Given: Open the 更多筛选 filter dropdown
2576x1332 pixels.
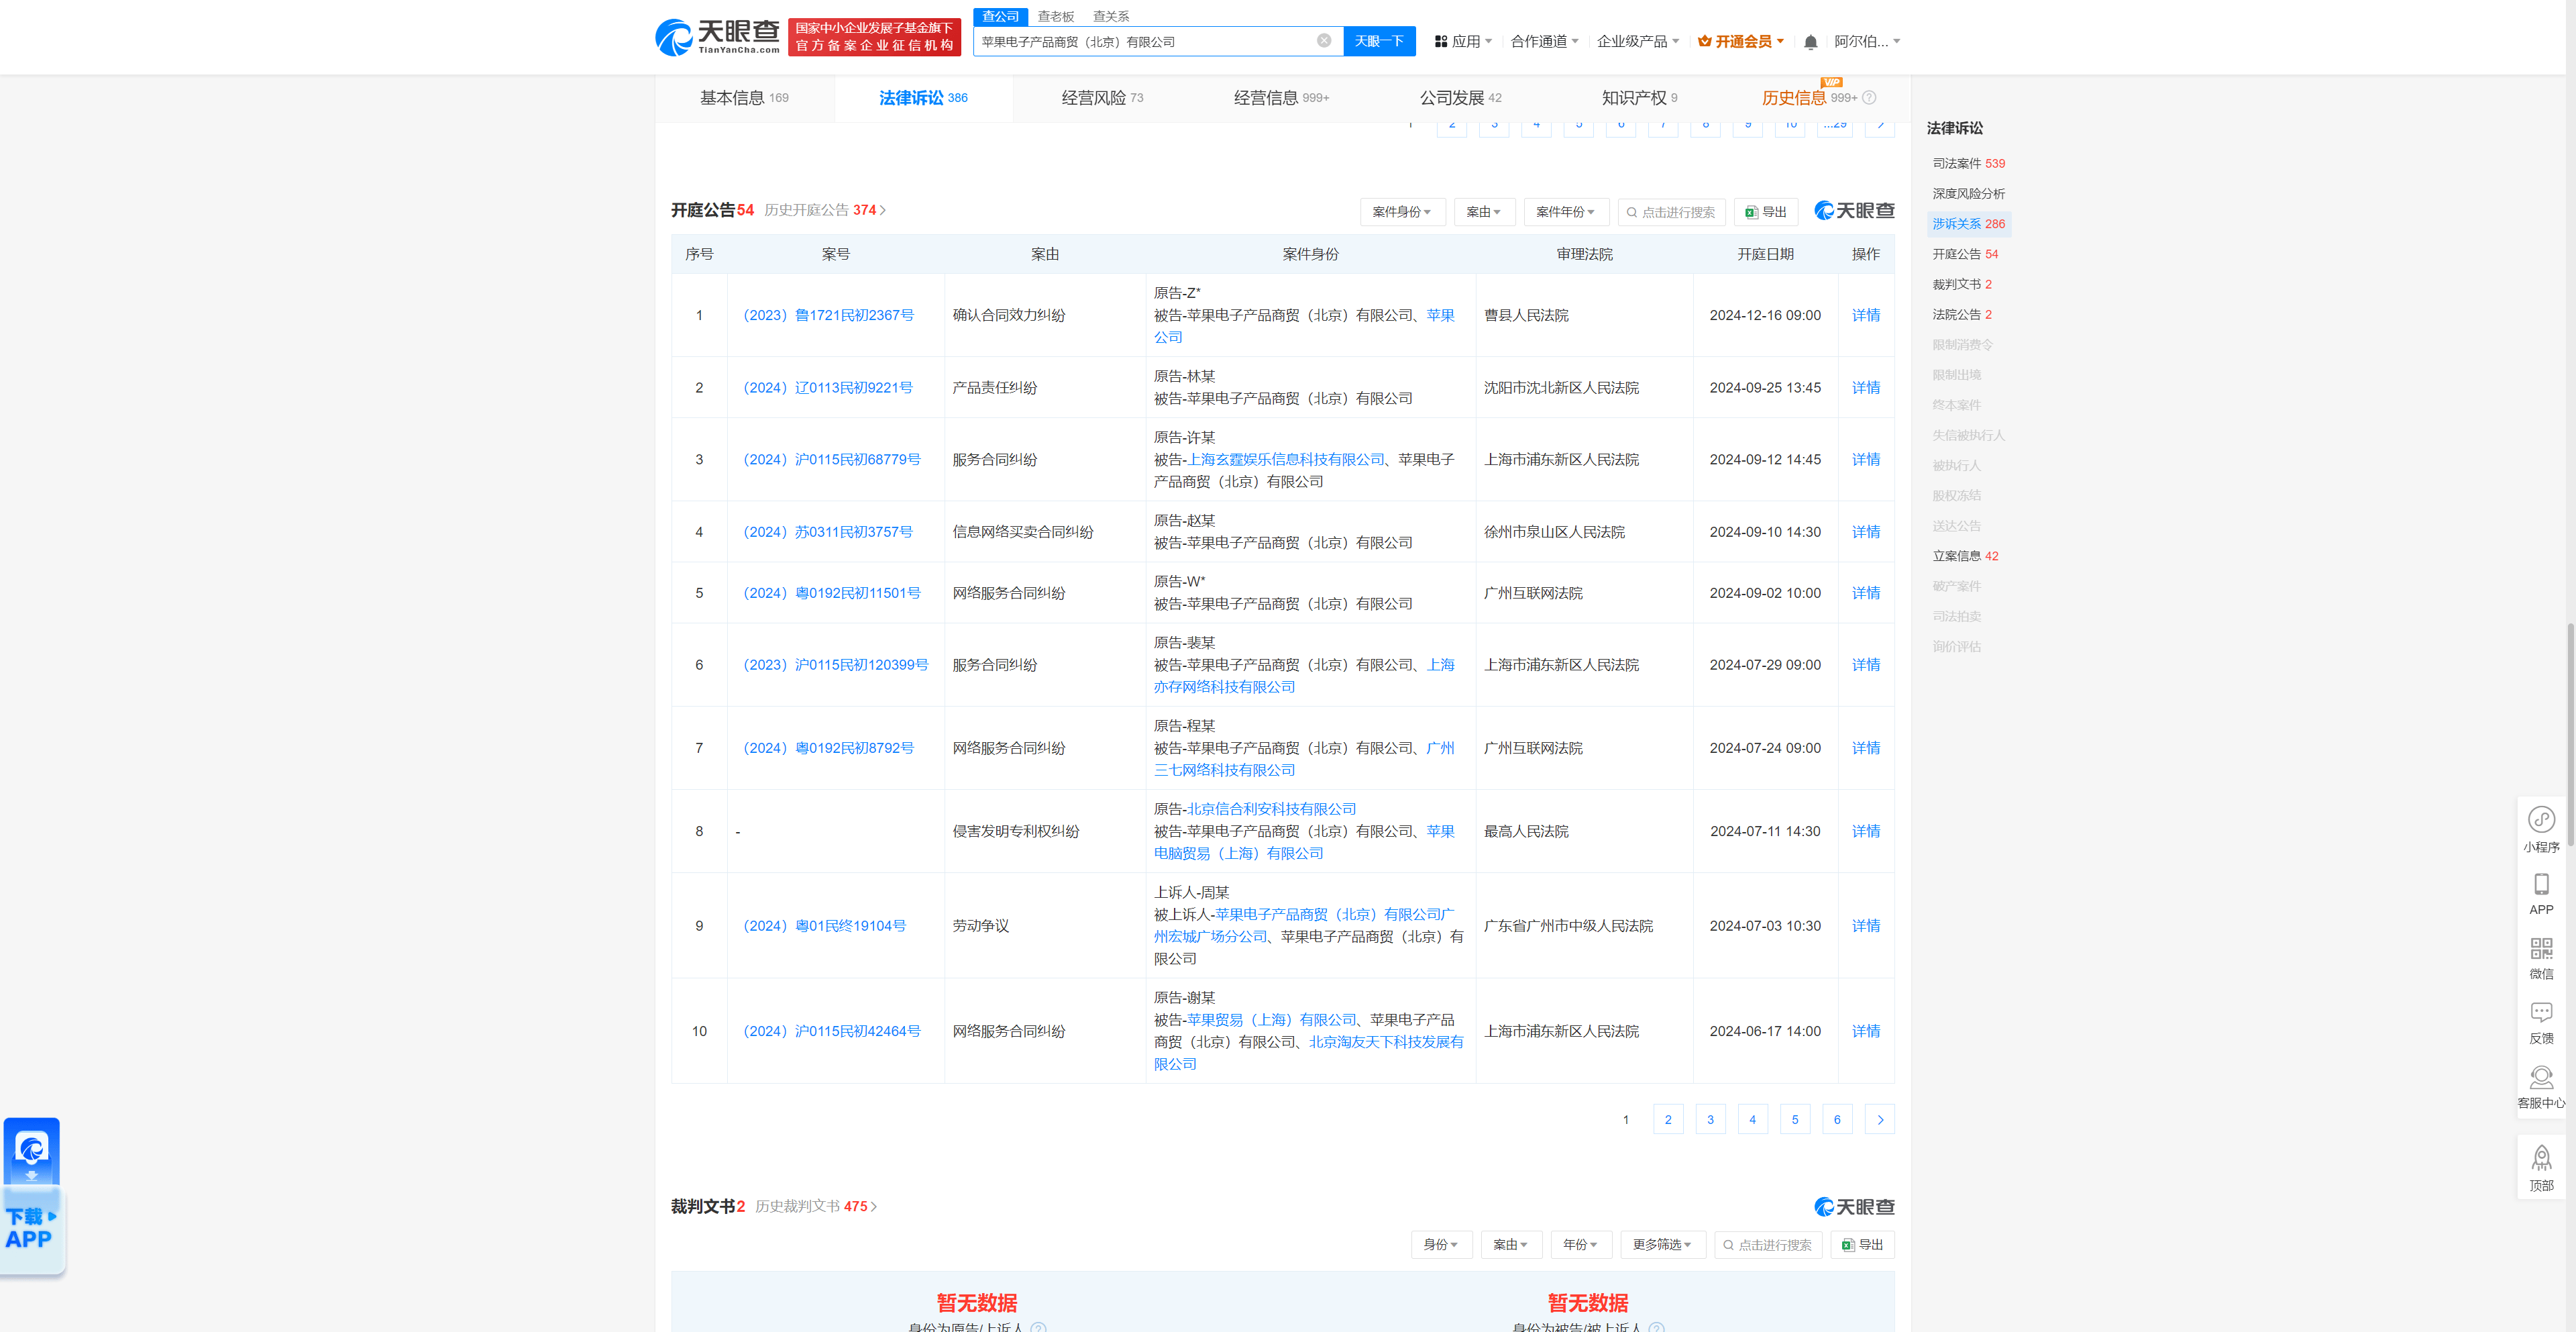Looking at the screenshot, I should pyautogui.click(x=1662, y=1245).
